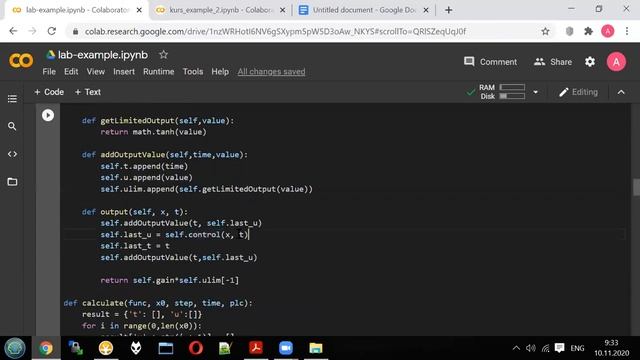Click the site lock icon in address bar
Screen dimensions: 640x360
point(75,31)
